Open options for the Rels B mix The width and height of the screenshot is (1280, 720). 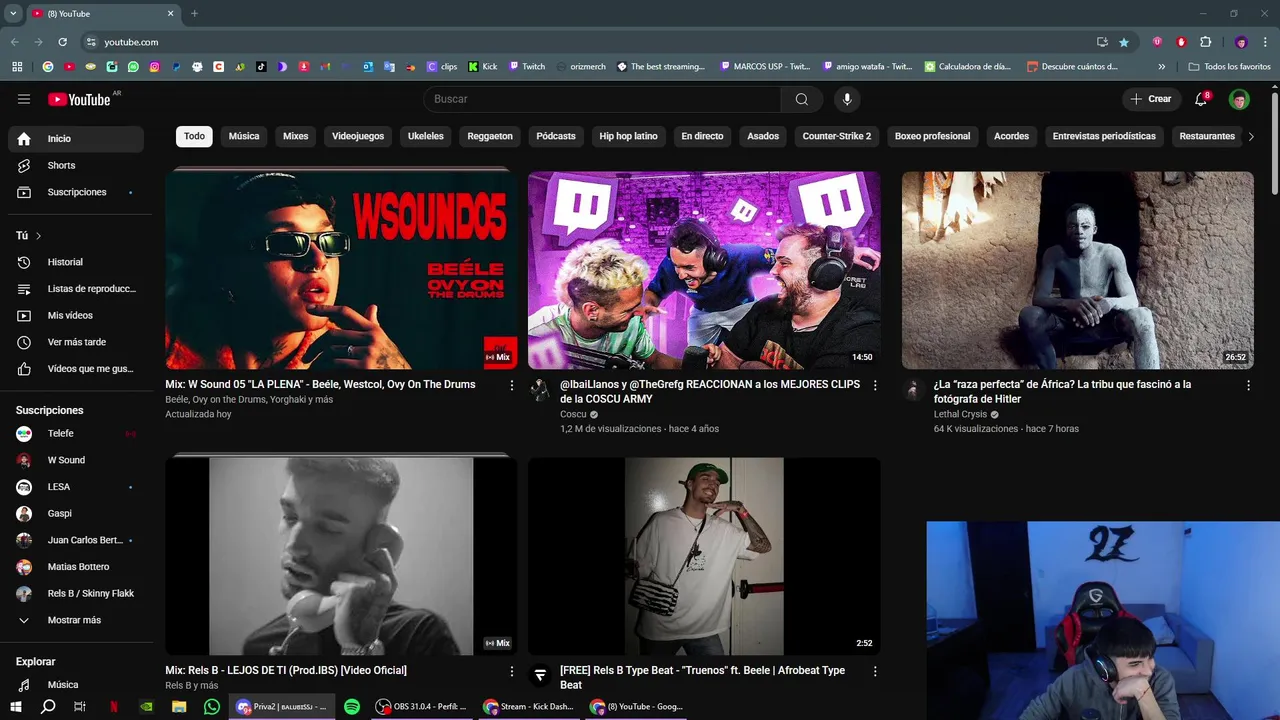click(512, 671)
